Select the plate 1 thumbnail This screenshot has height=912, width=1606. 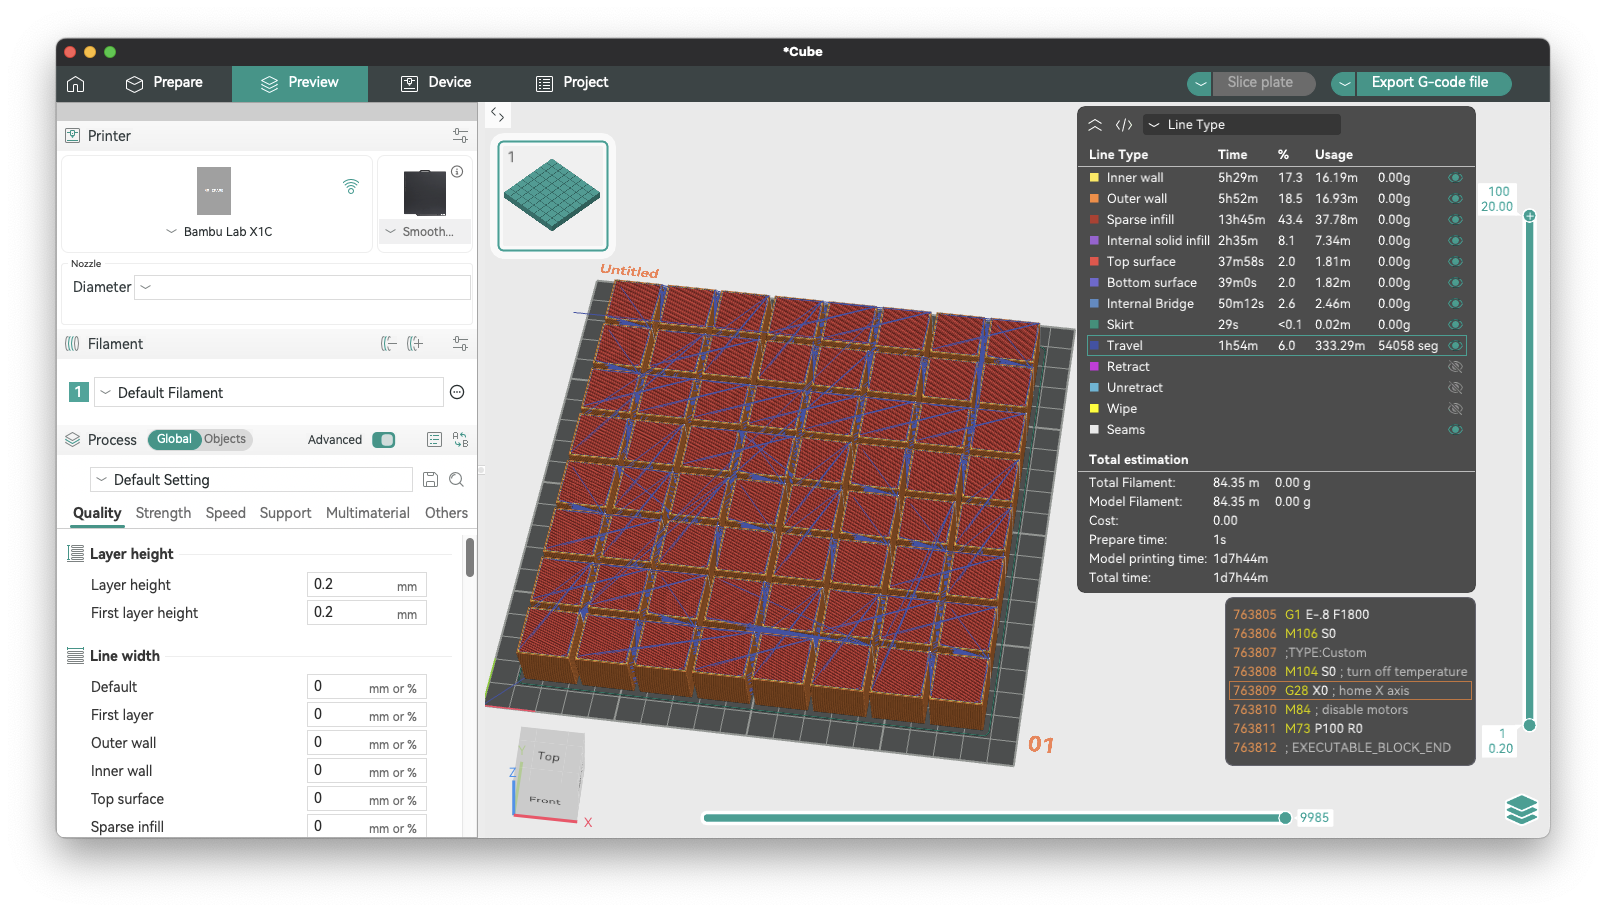(553, 195)
